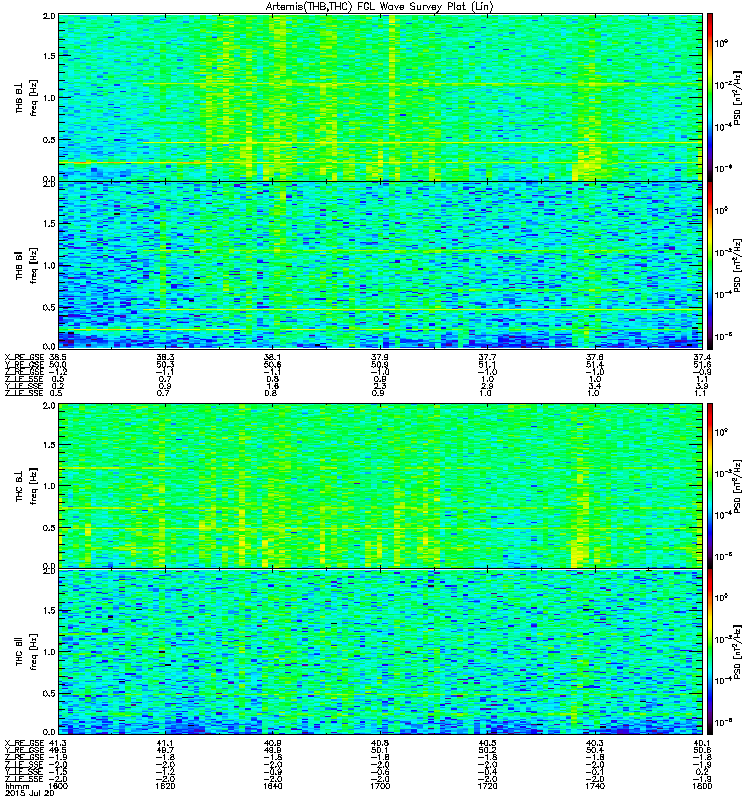Click the PSD color bar beside THB B-perpendicular panel

(710, 97)
